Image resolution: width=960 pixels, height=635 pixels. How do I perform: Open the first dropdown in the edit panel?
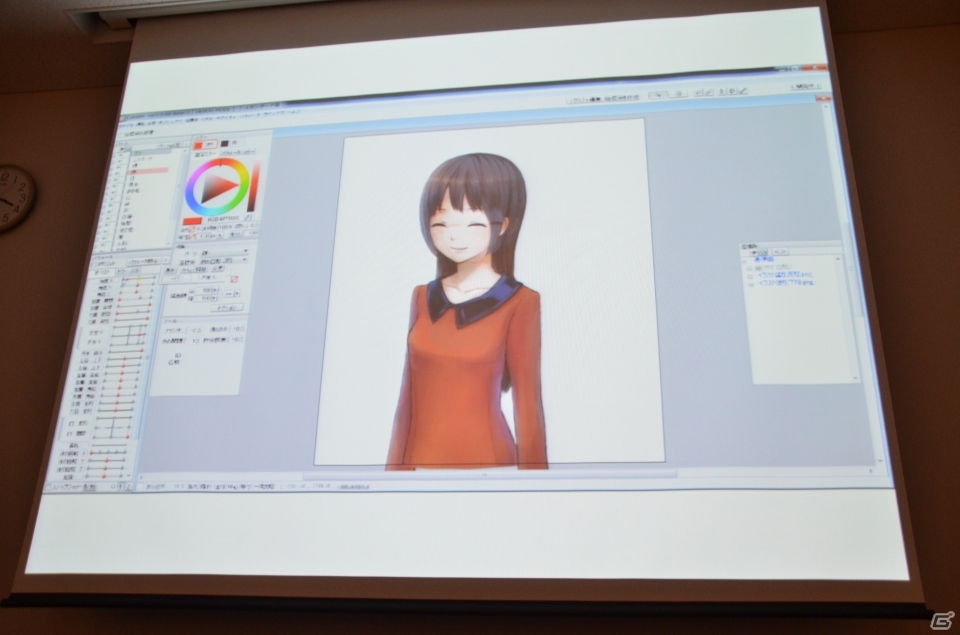(223, 252)
